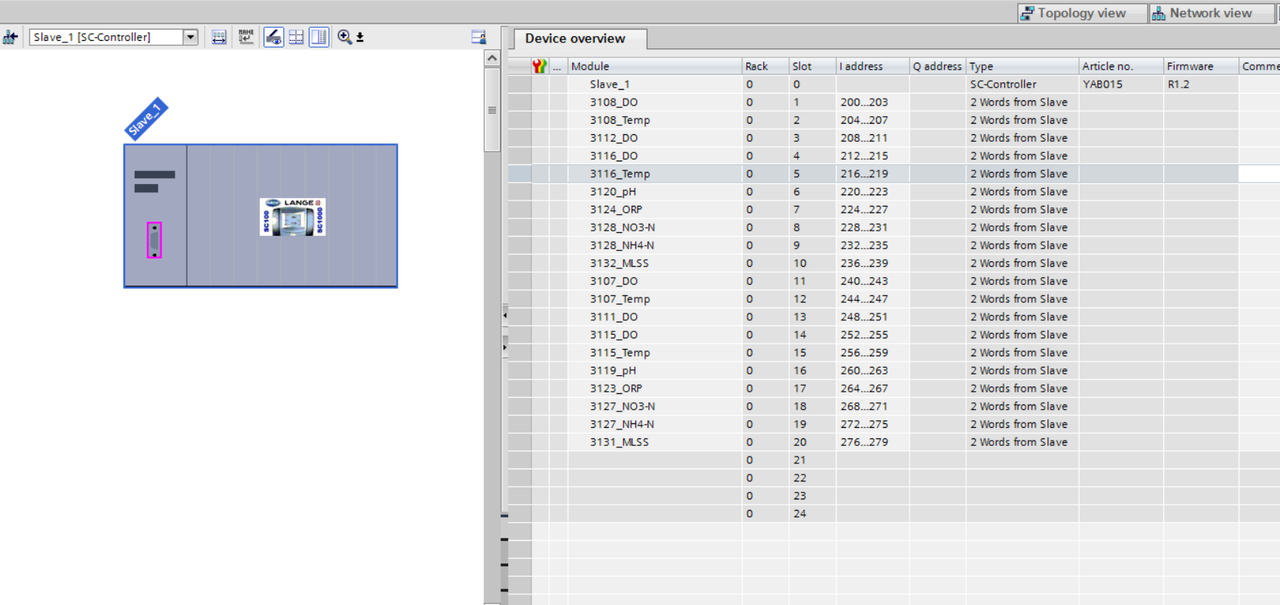Select the 3127_NH4-N module cell
1280x605 pixels.
655,424
